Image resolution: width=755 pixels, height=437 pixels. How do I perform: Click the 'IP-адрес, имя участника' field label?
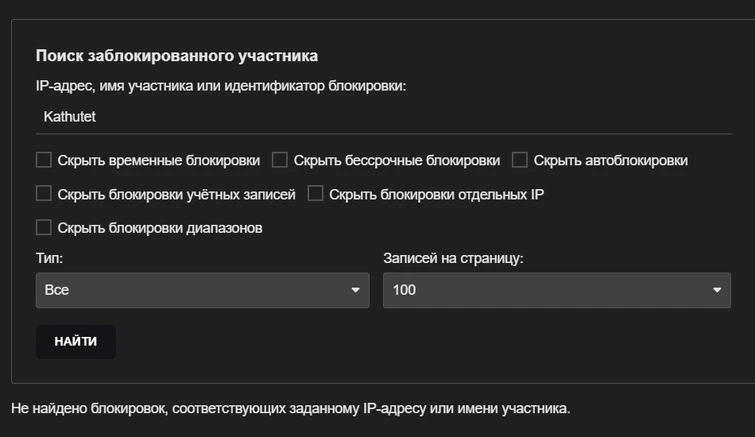(221, 87)
